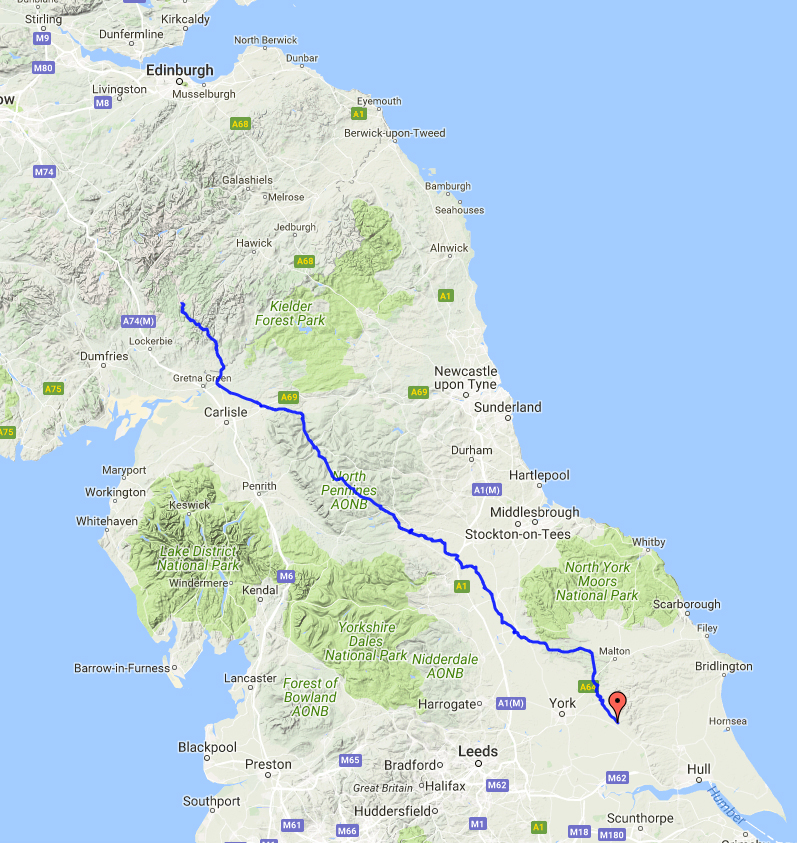Click the Lake District National Park label
The height and width of the screenshot is (843, 797).
[x=198, y=559]
